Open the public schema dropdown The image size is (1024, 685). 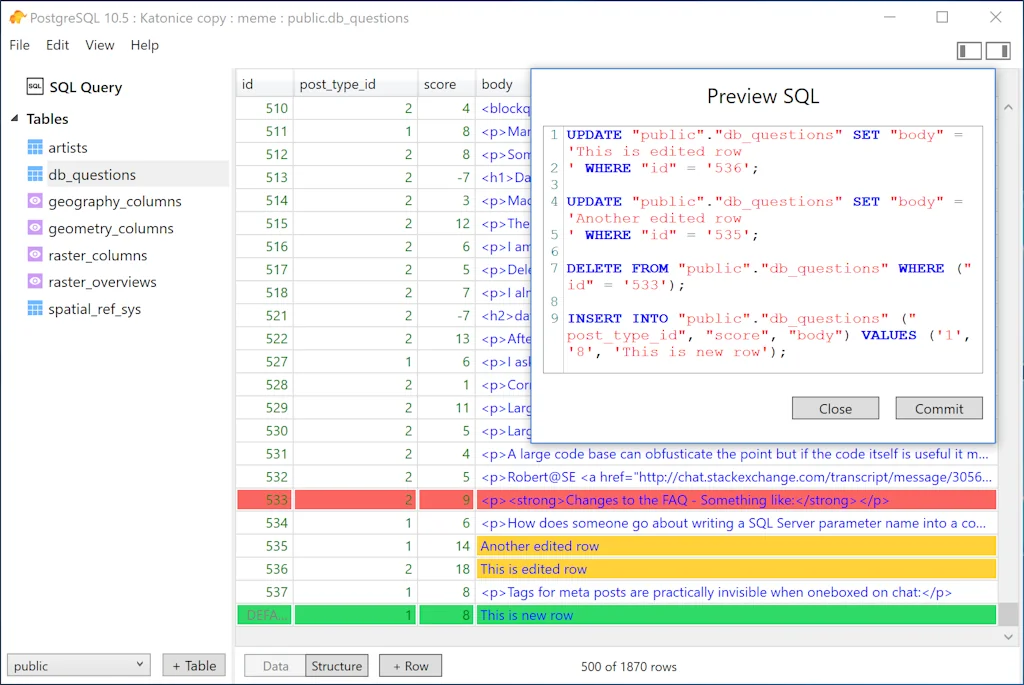pos(78,664)
